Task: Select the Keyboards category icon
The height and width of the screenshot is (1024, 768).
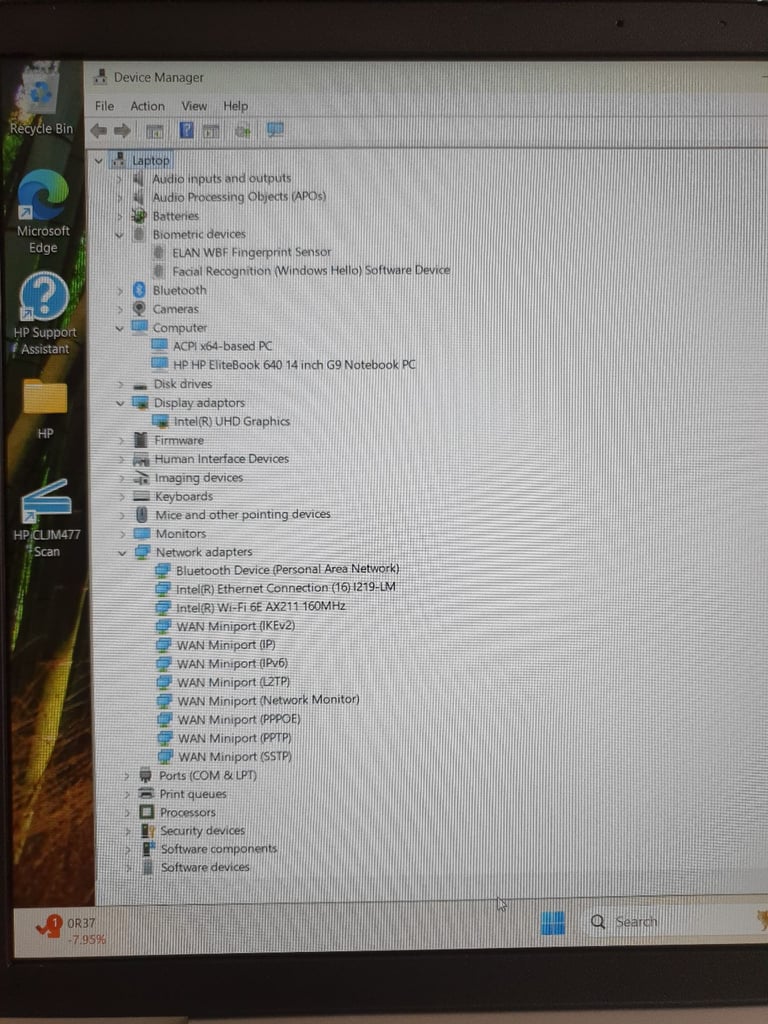Action: (142, 496)
